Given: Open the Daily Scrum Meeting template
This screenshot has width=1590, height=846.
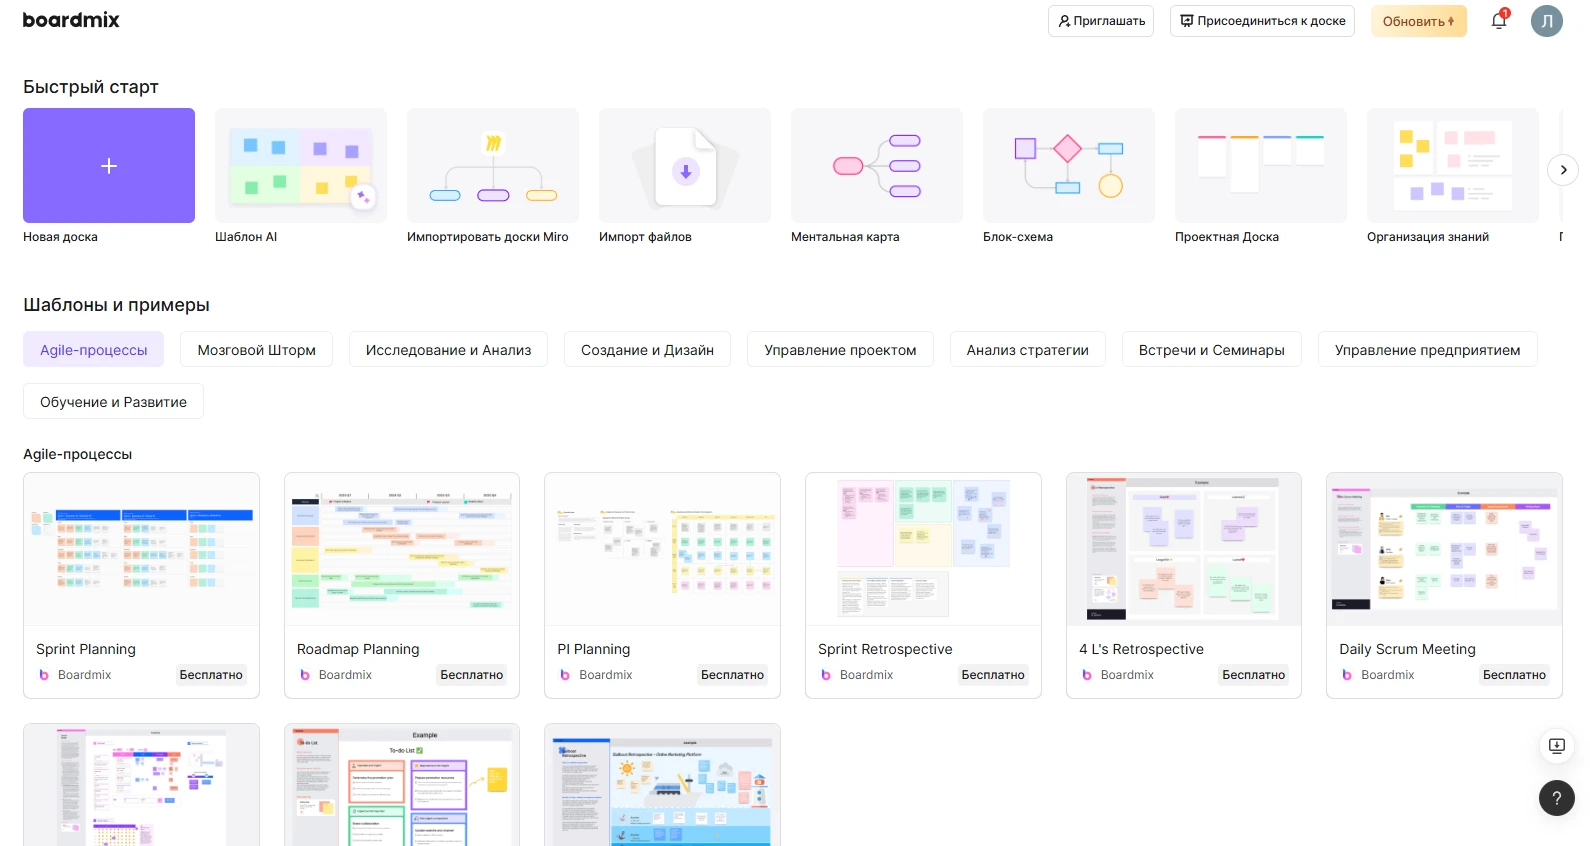Looking at the screenshot, I should point(1444,585).
